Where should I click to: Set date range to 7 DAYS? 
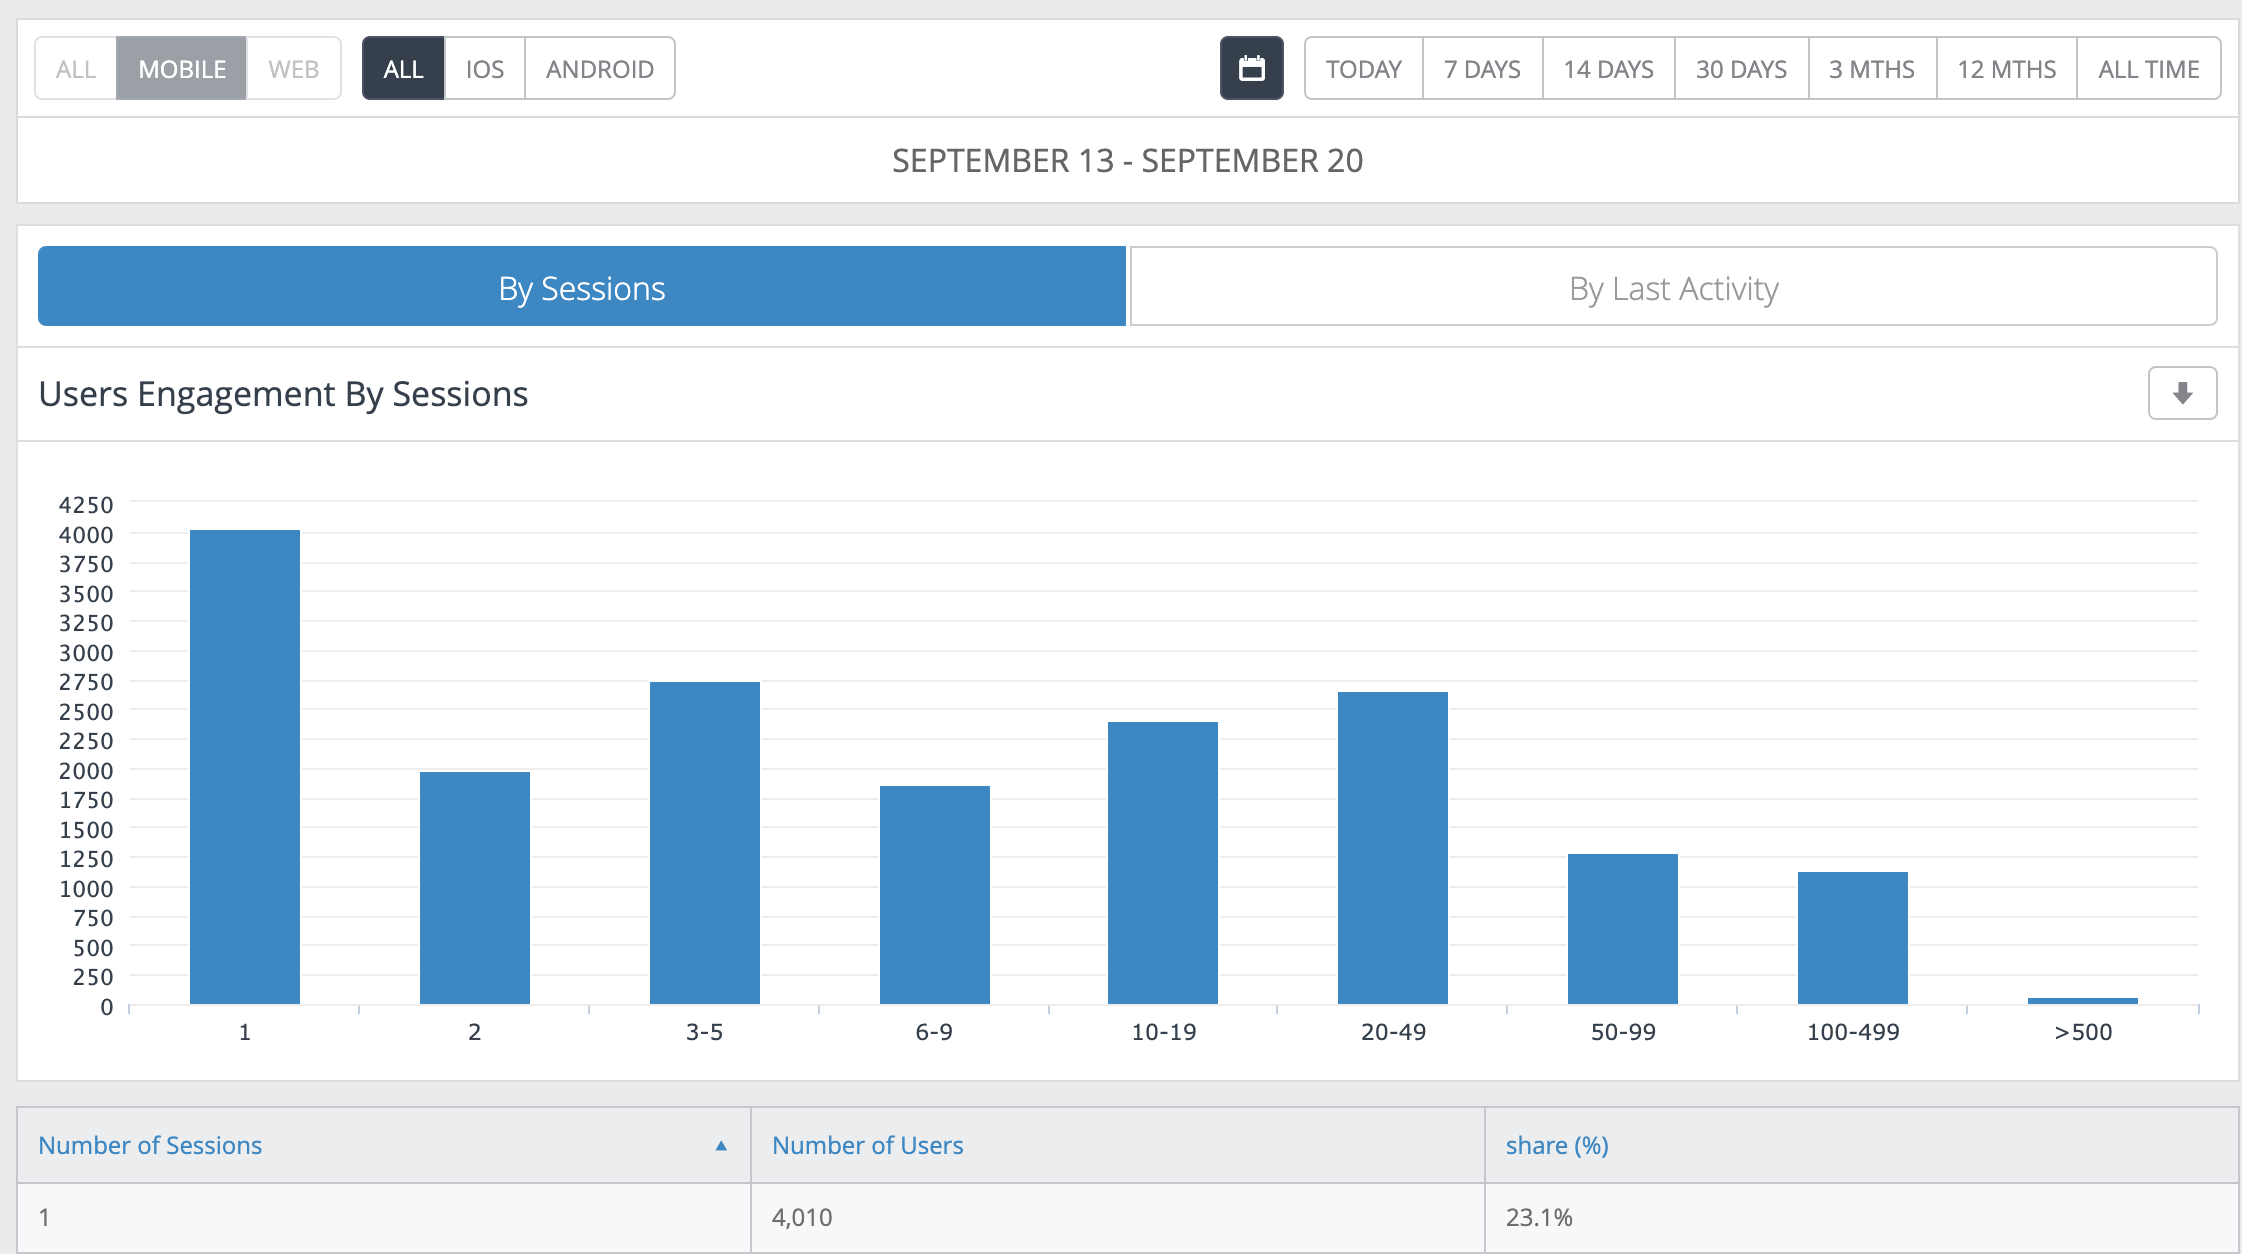click(x=1482, y=69)
